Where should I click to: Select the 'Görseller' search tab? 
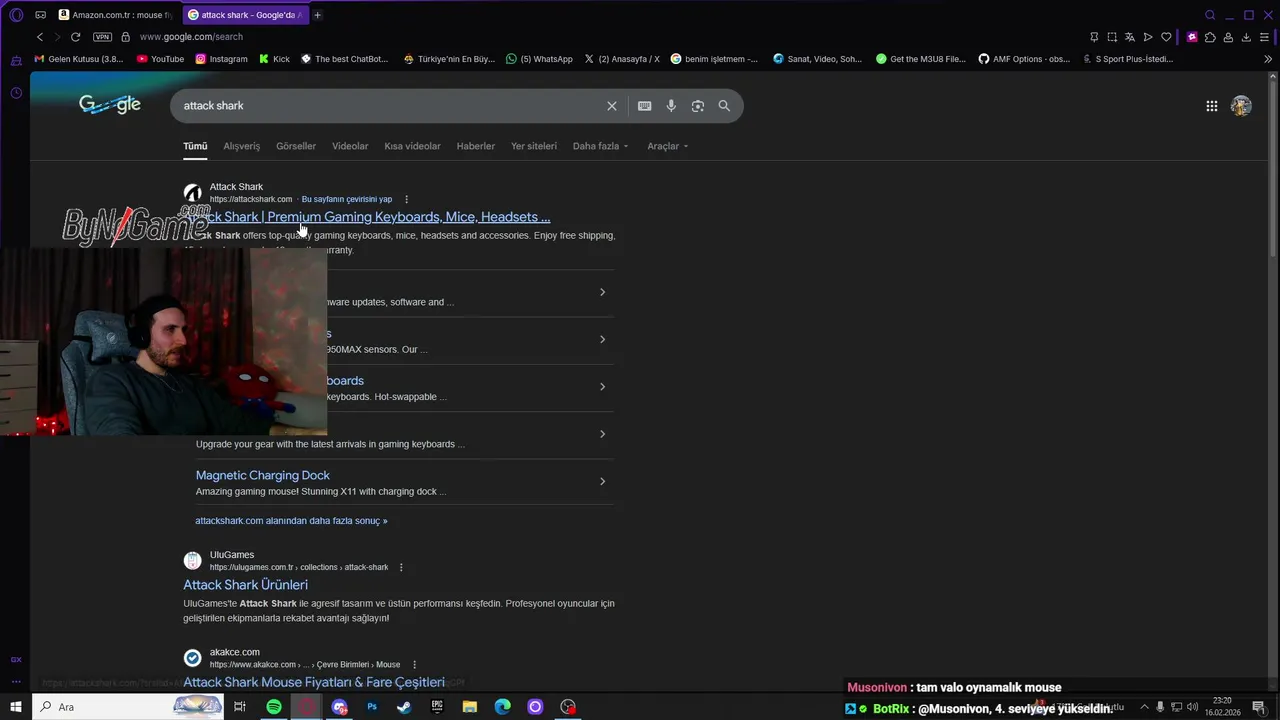coord(296,146)
